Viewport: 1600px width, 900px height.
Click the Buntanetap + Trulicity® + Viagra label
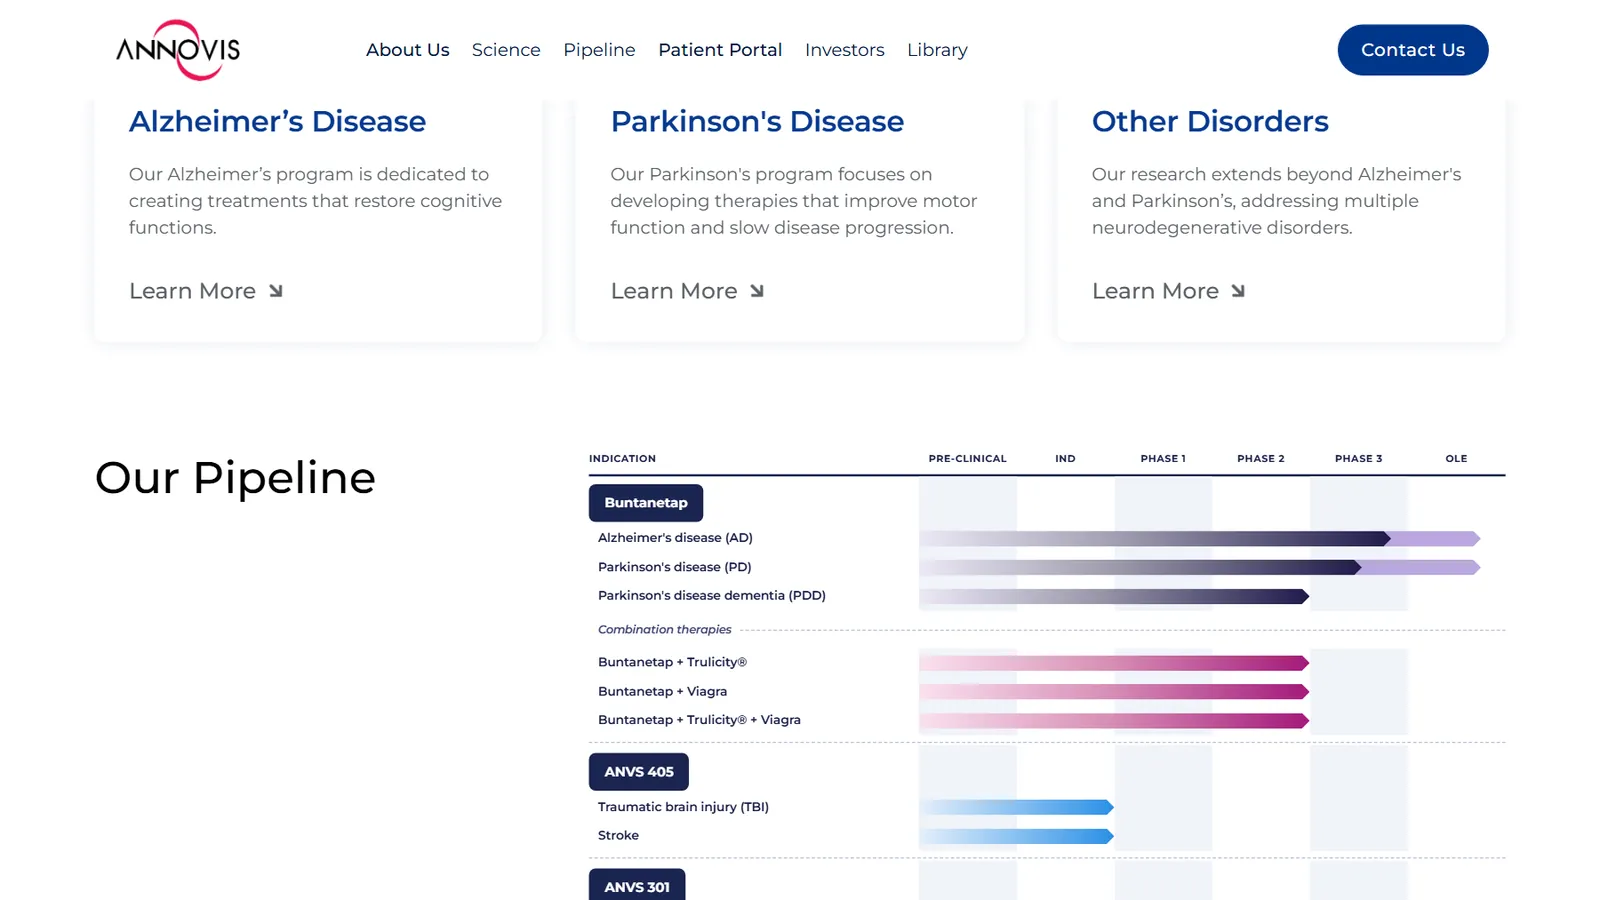tap(699, 720)
